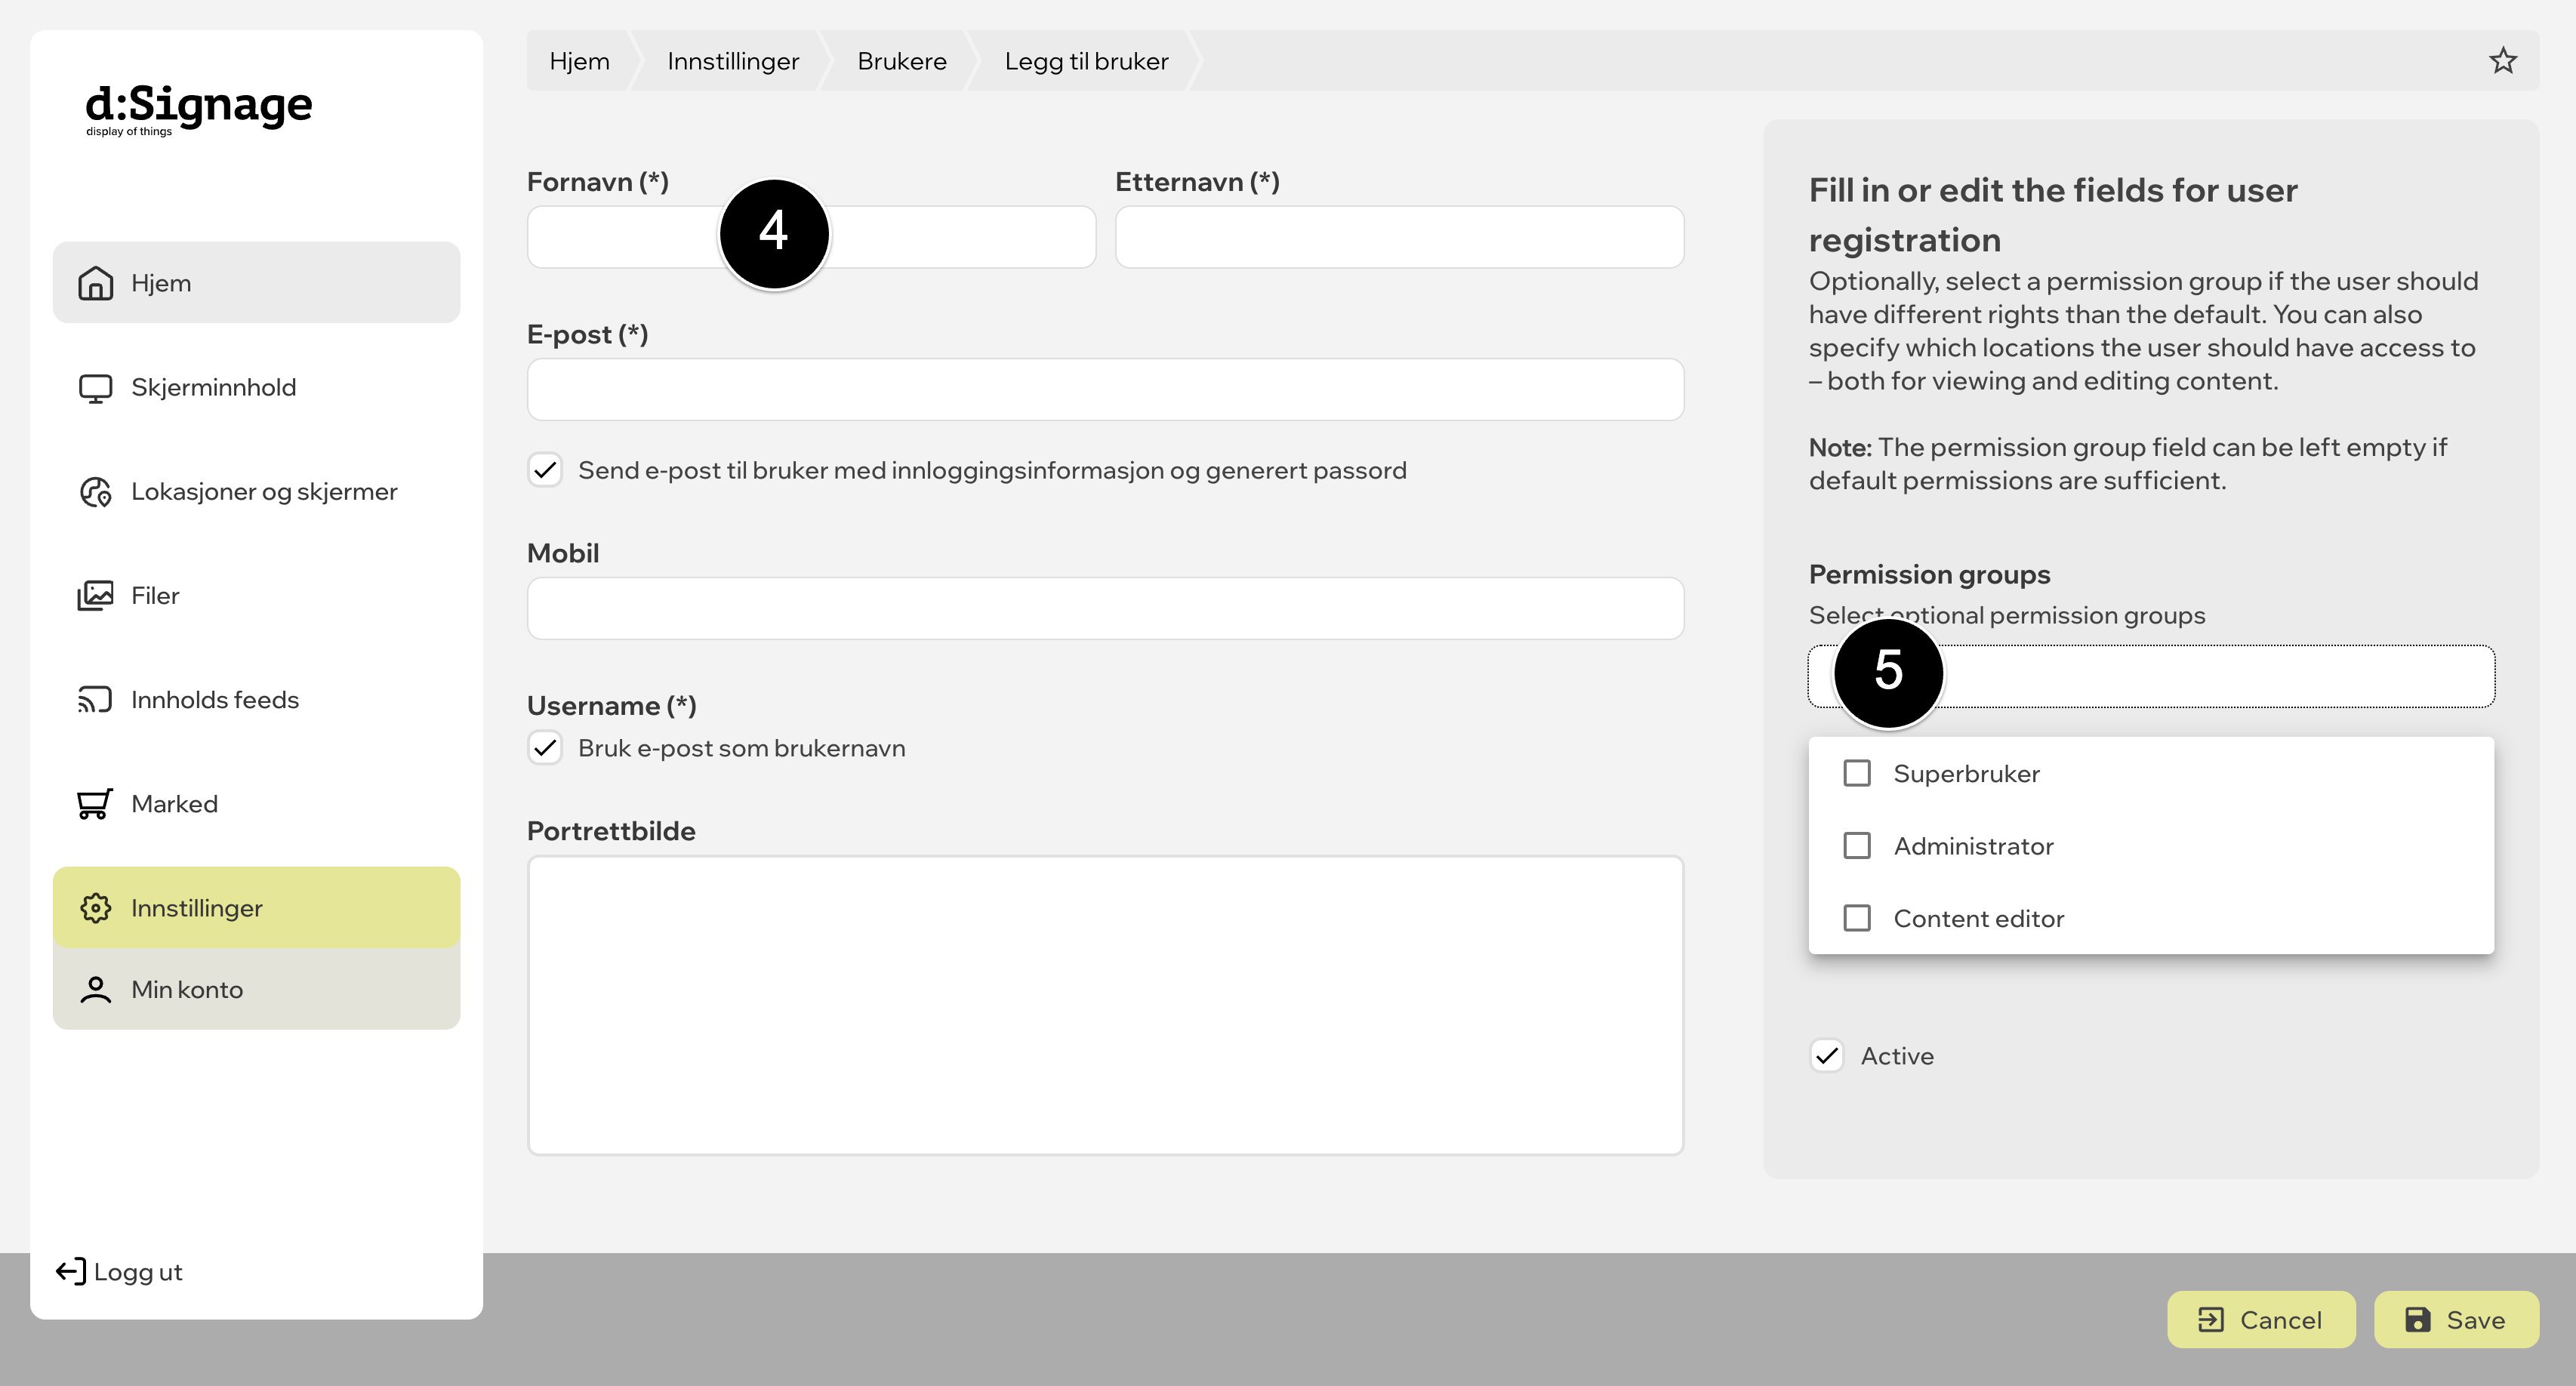2576x1386 pixels.
Task: Click the Lokasjoner og skjermer globe icon
Action: tap(95, 492)
